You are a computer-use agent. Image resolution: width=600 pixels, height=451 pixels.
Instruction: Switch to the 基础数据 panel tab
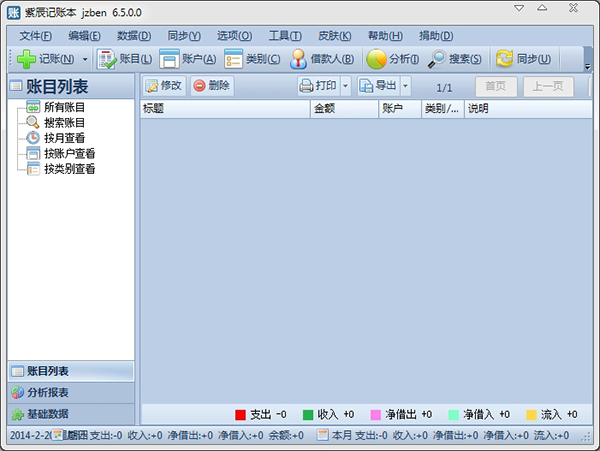71,414
